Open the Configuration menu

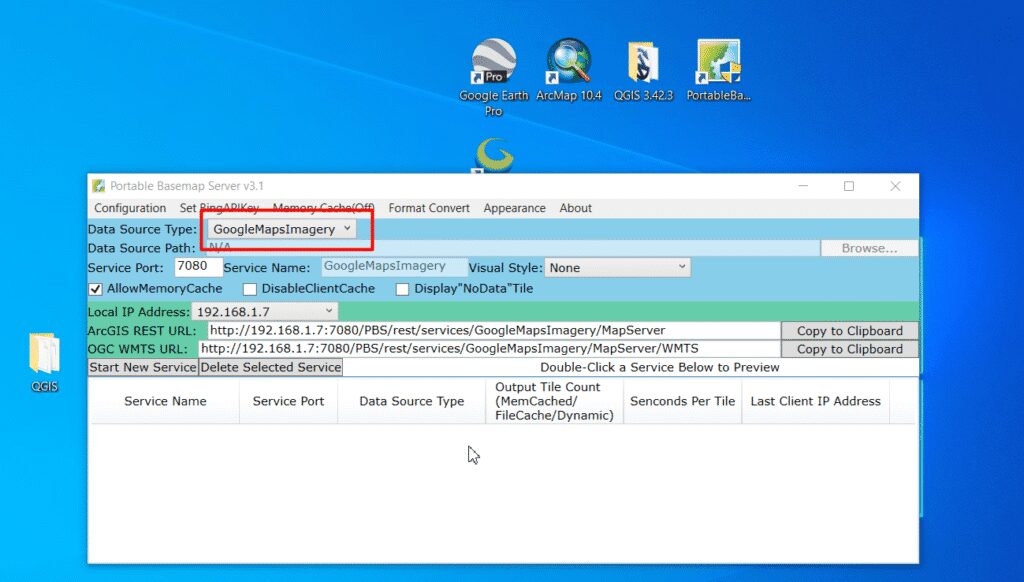point(130,208)
